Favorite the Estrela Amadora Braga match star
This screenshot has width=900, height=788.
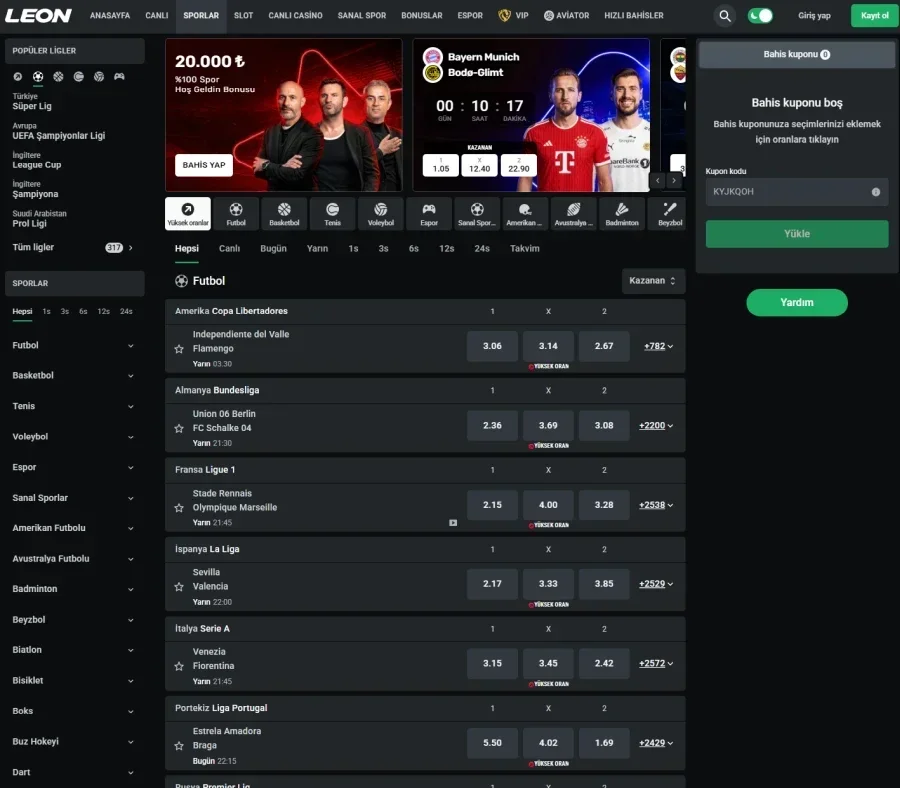point(179,746)
